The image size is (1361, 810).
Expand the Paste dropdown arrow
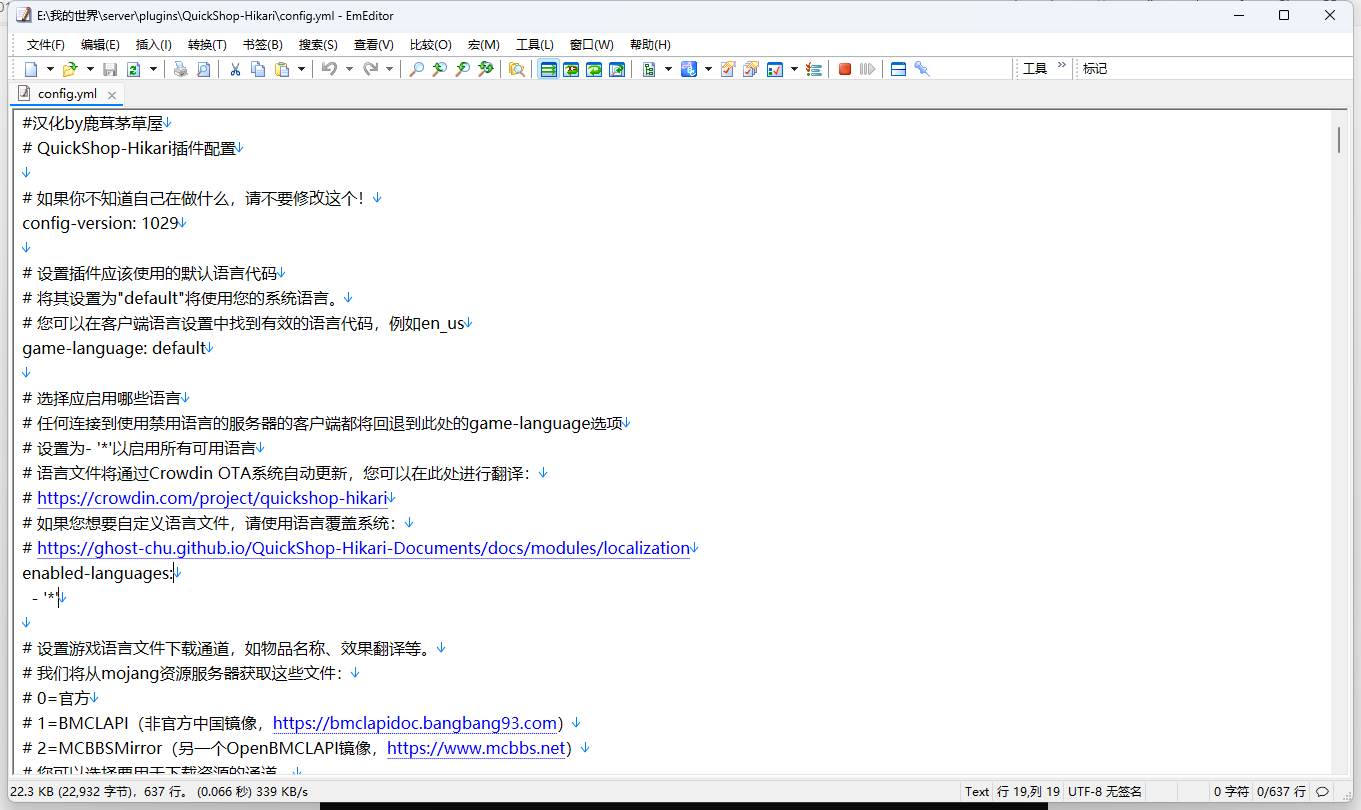coord(301,69)
